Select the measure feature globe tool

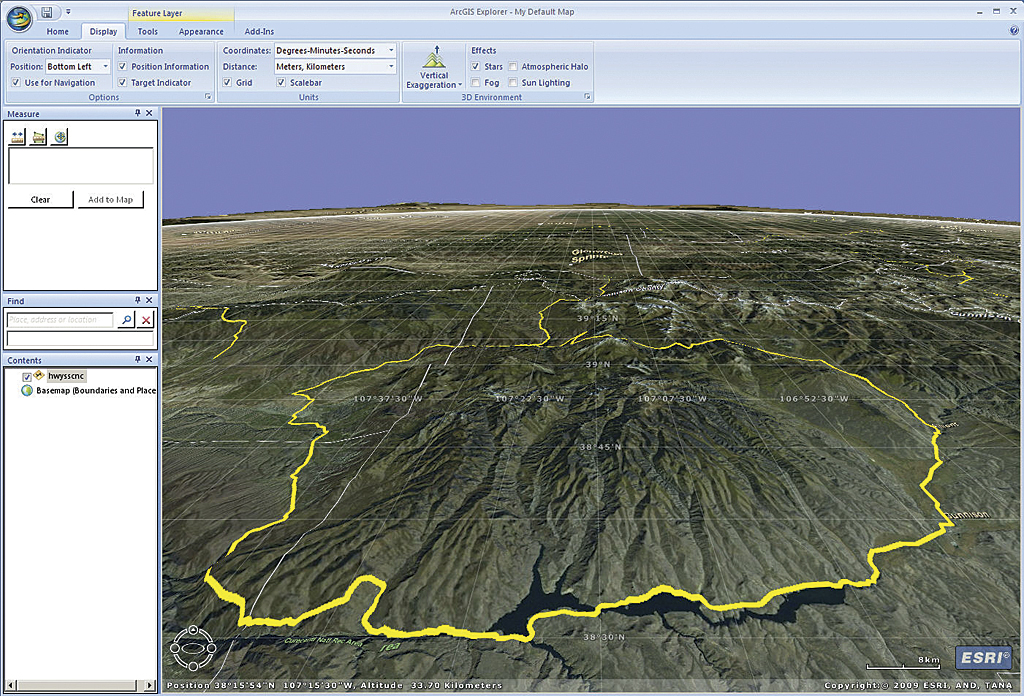point(59,136)
